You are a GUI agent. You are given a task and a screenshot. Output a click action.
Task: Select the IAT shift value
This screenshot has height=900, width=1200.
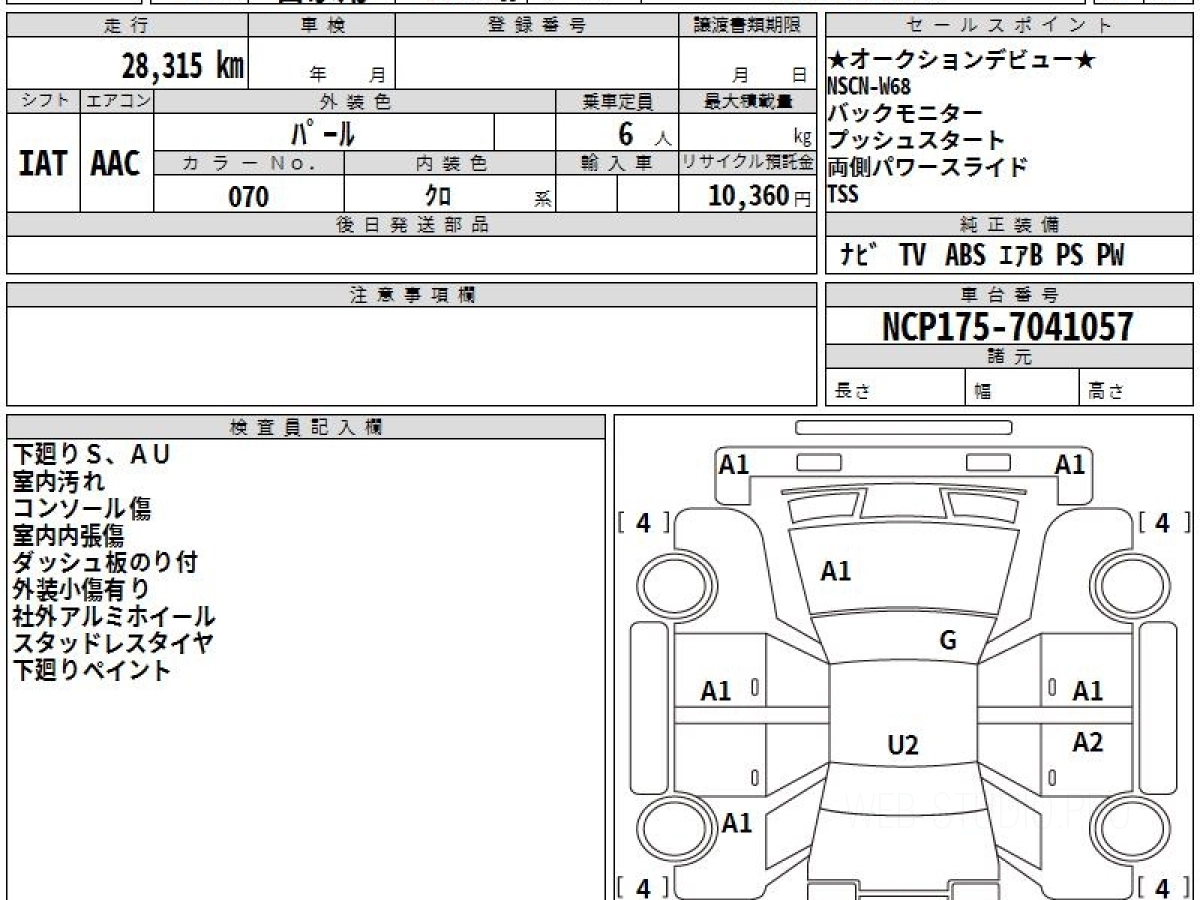(x=43, y=163)
